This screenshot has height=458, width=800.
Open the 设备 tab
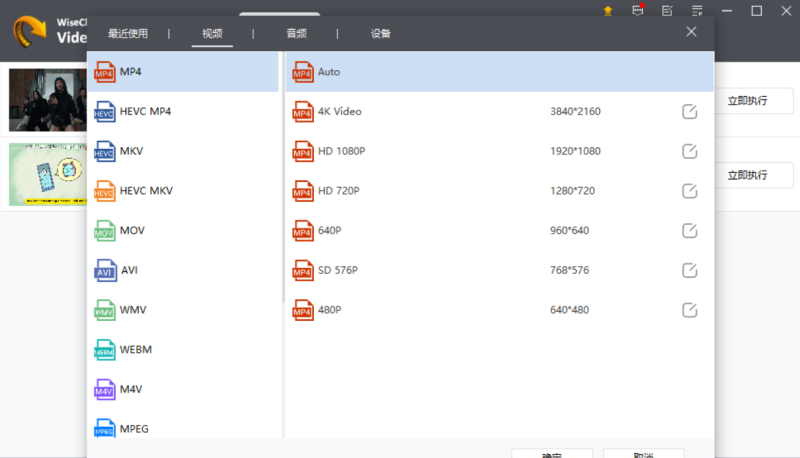click(x=380, y=33)
